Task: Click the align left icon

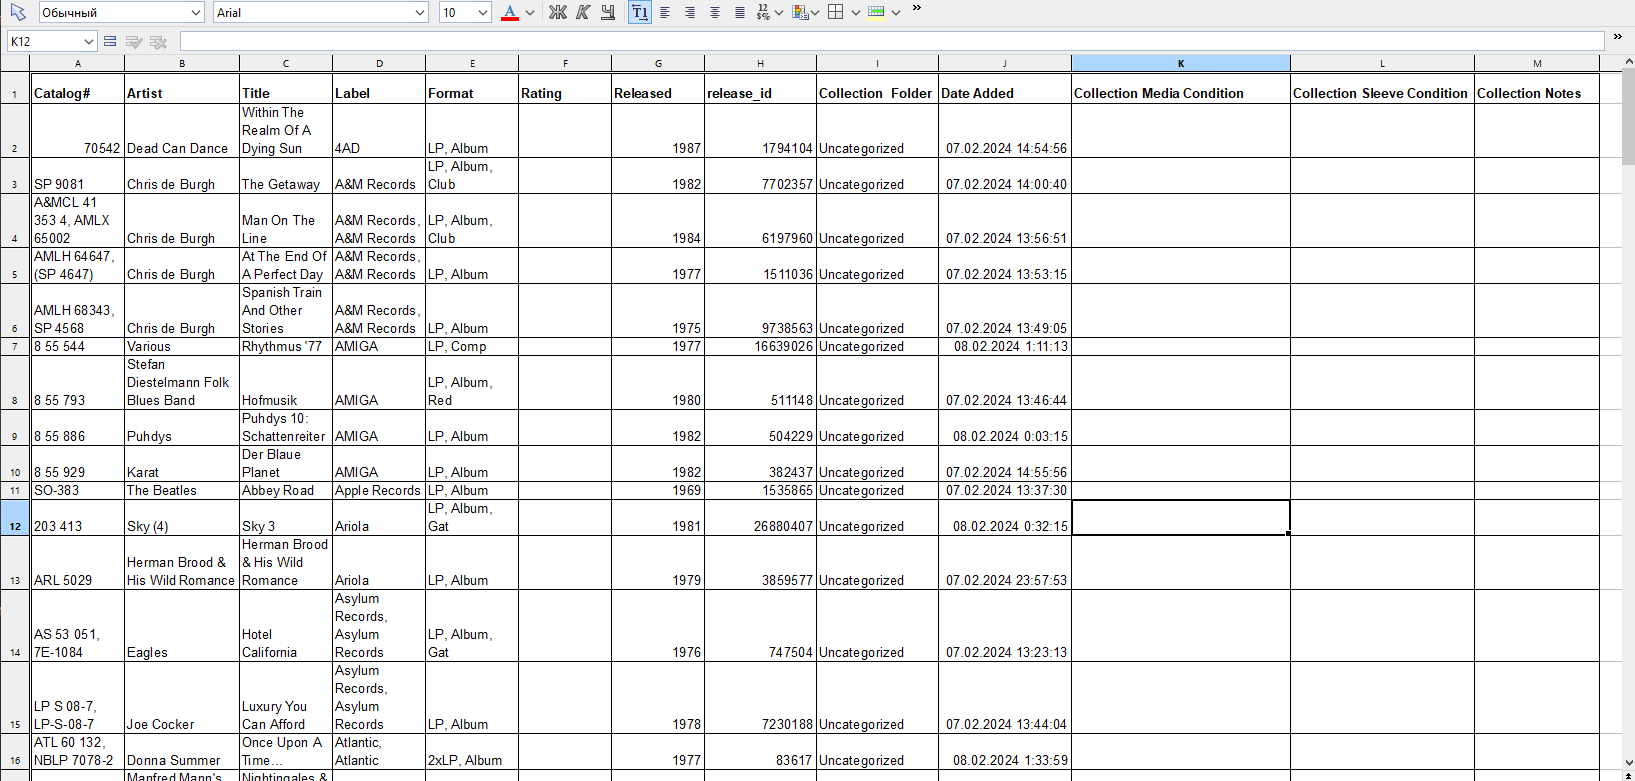Action: (665, 12)
